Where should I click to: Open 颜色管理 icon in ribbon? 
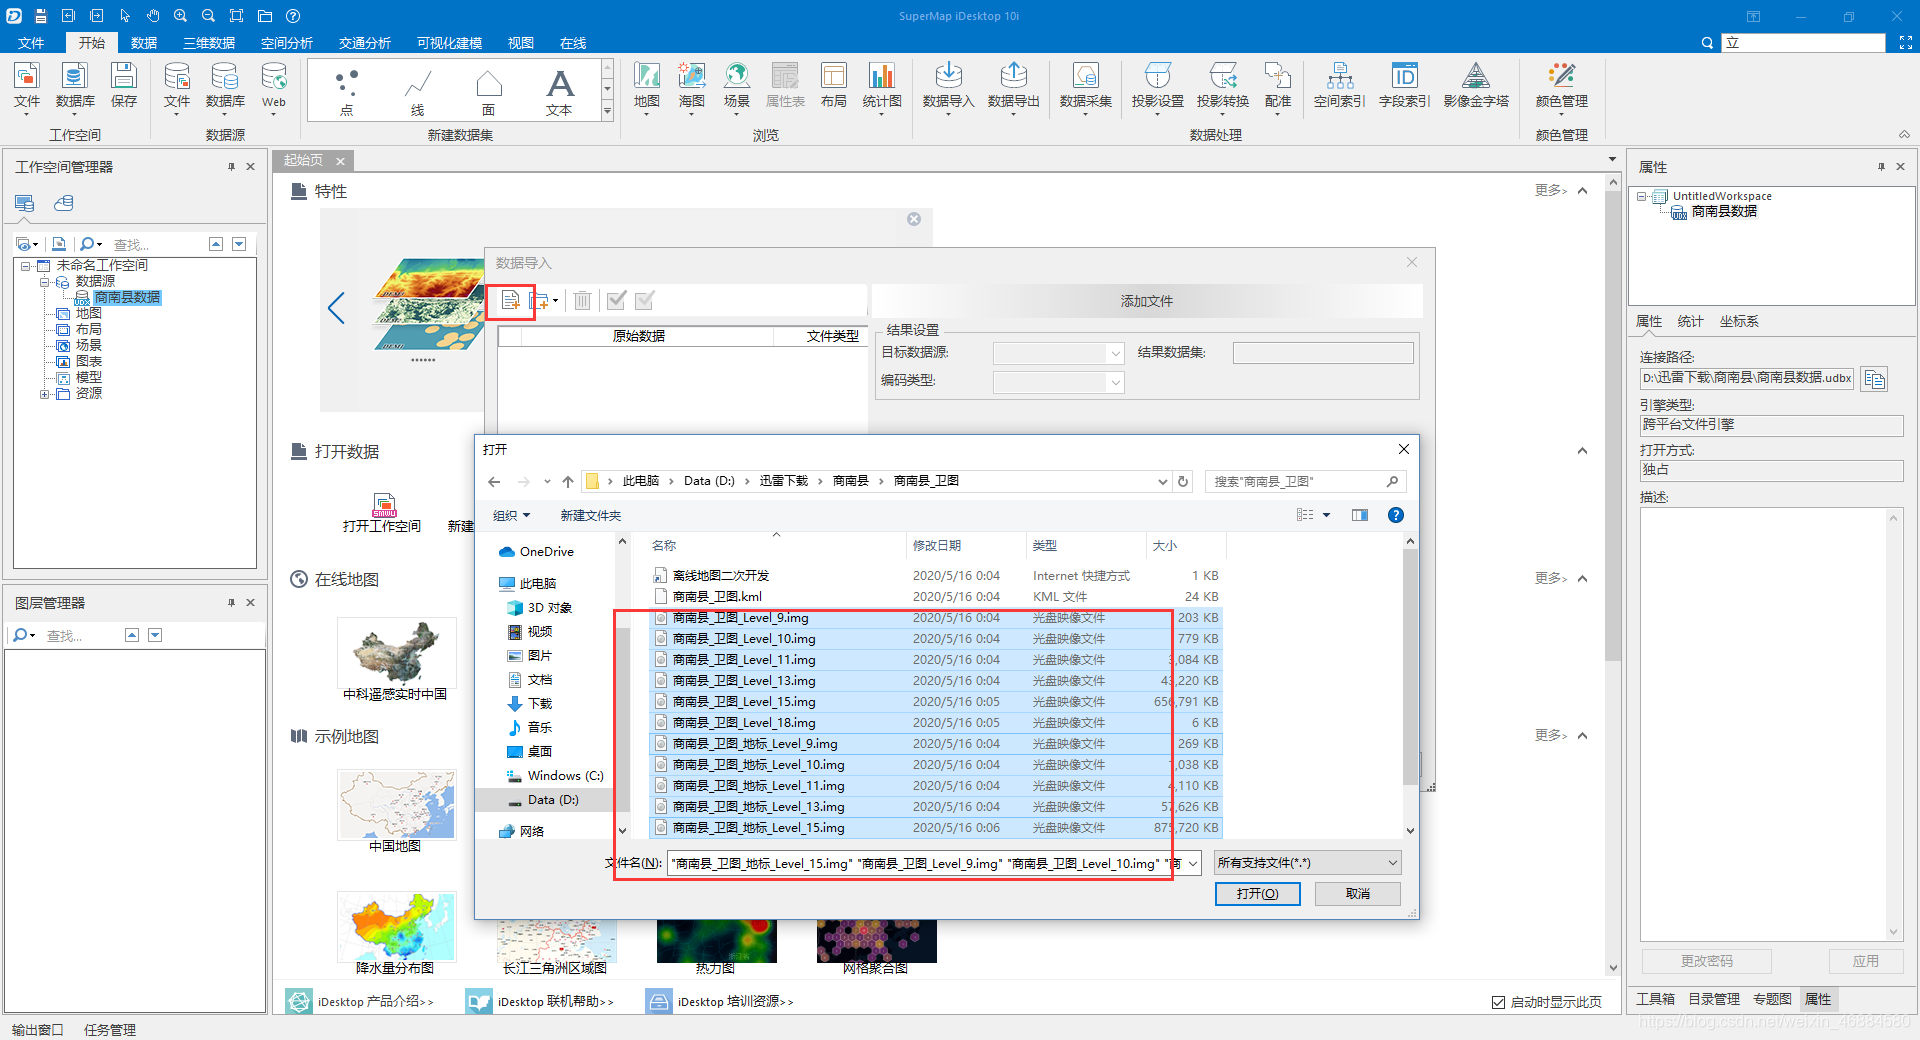[x=1561, y=86]
